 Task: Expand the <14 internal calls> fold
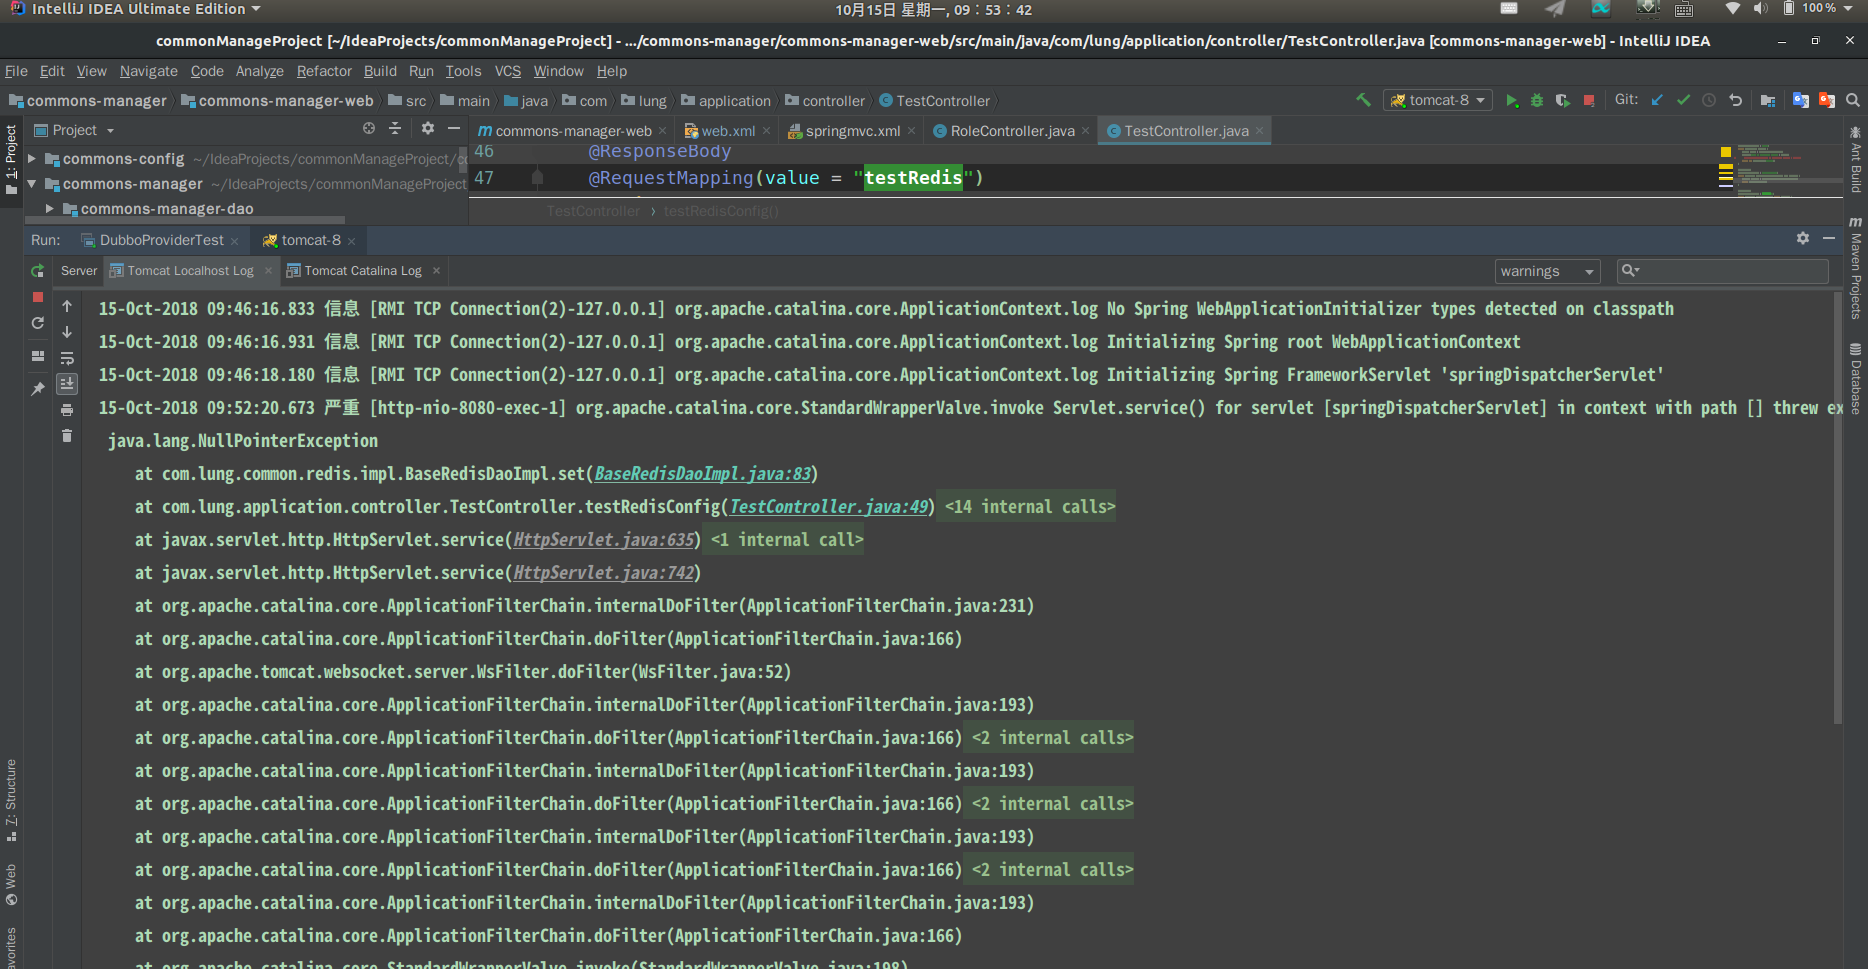pyautogui.click(x=1029, y=507)
